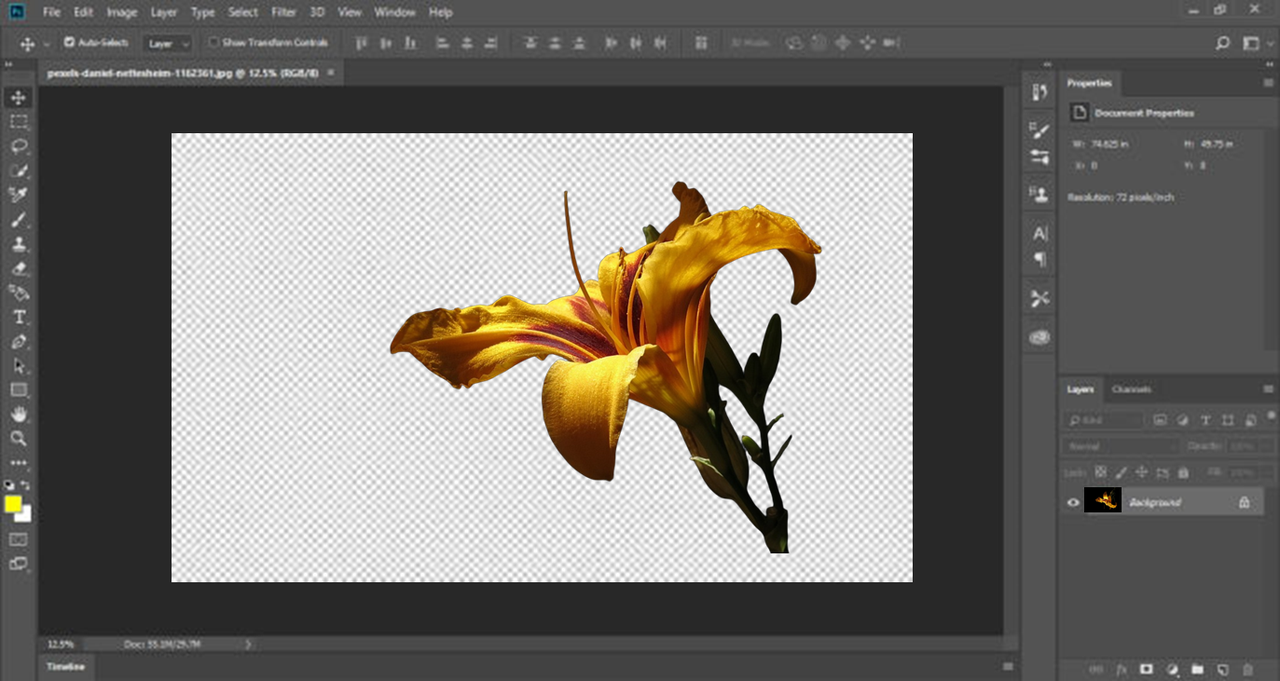
Task: Click the Clone Stamp tool
Action: [x=19, y=244]
